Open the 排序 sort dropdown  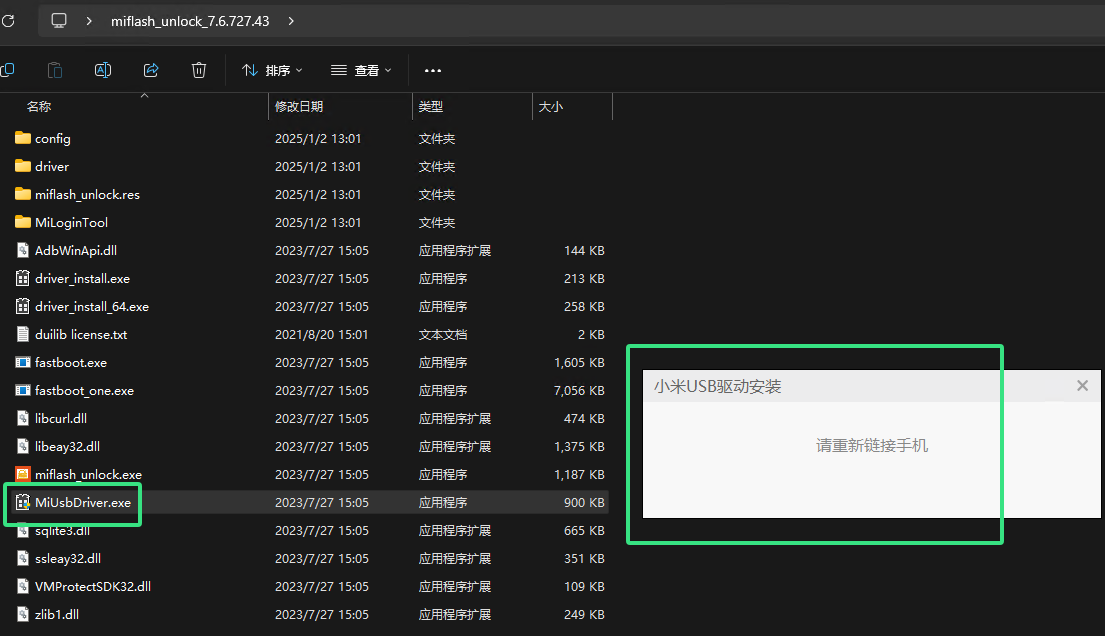click(272, 70)
